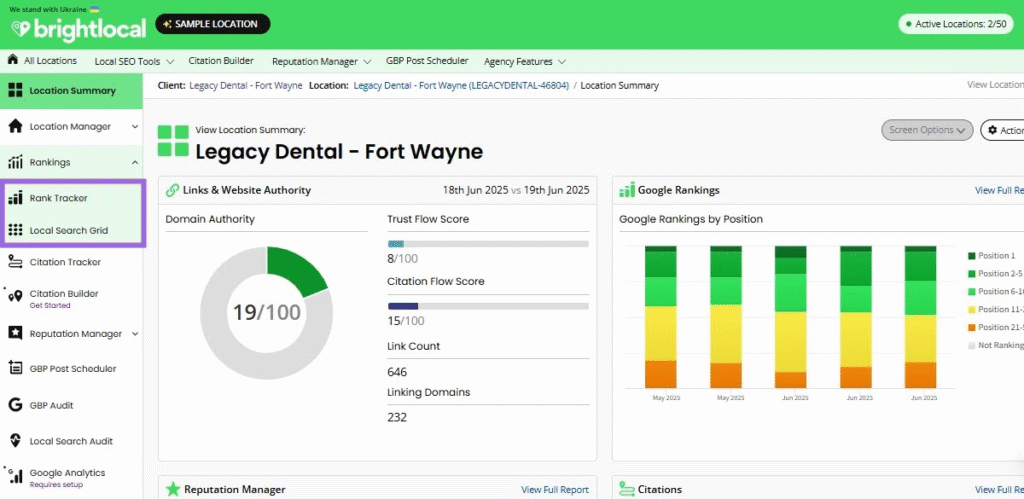Click the Position 2-5 legend color swatch
The height and width of the screenshot is (499, 1024).
tap(971, 274)
